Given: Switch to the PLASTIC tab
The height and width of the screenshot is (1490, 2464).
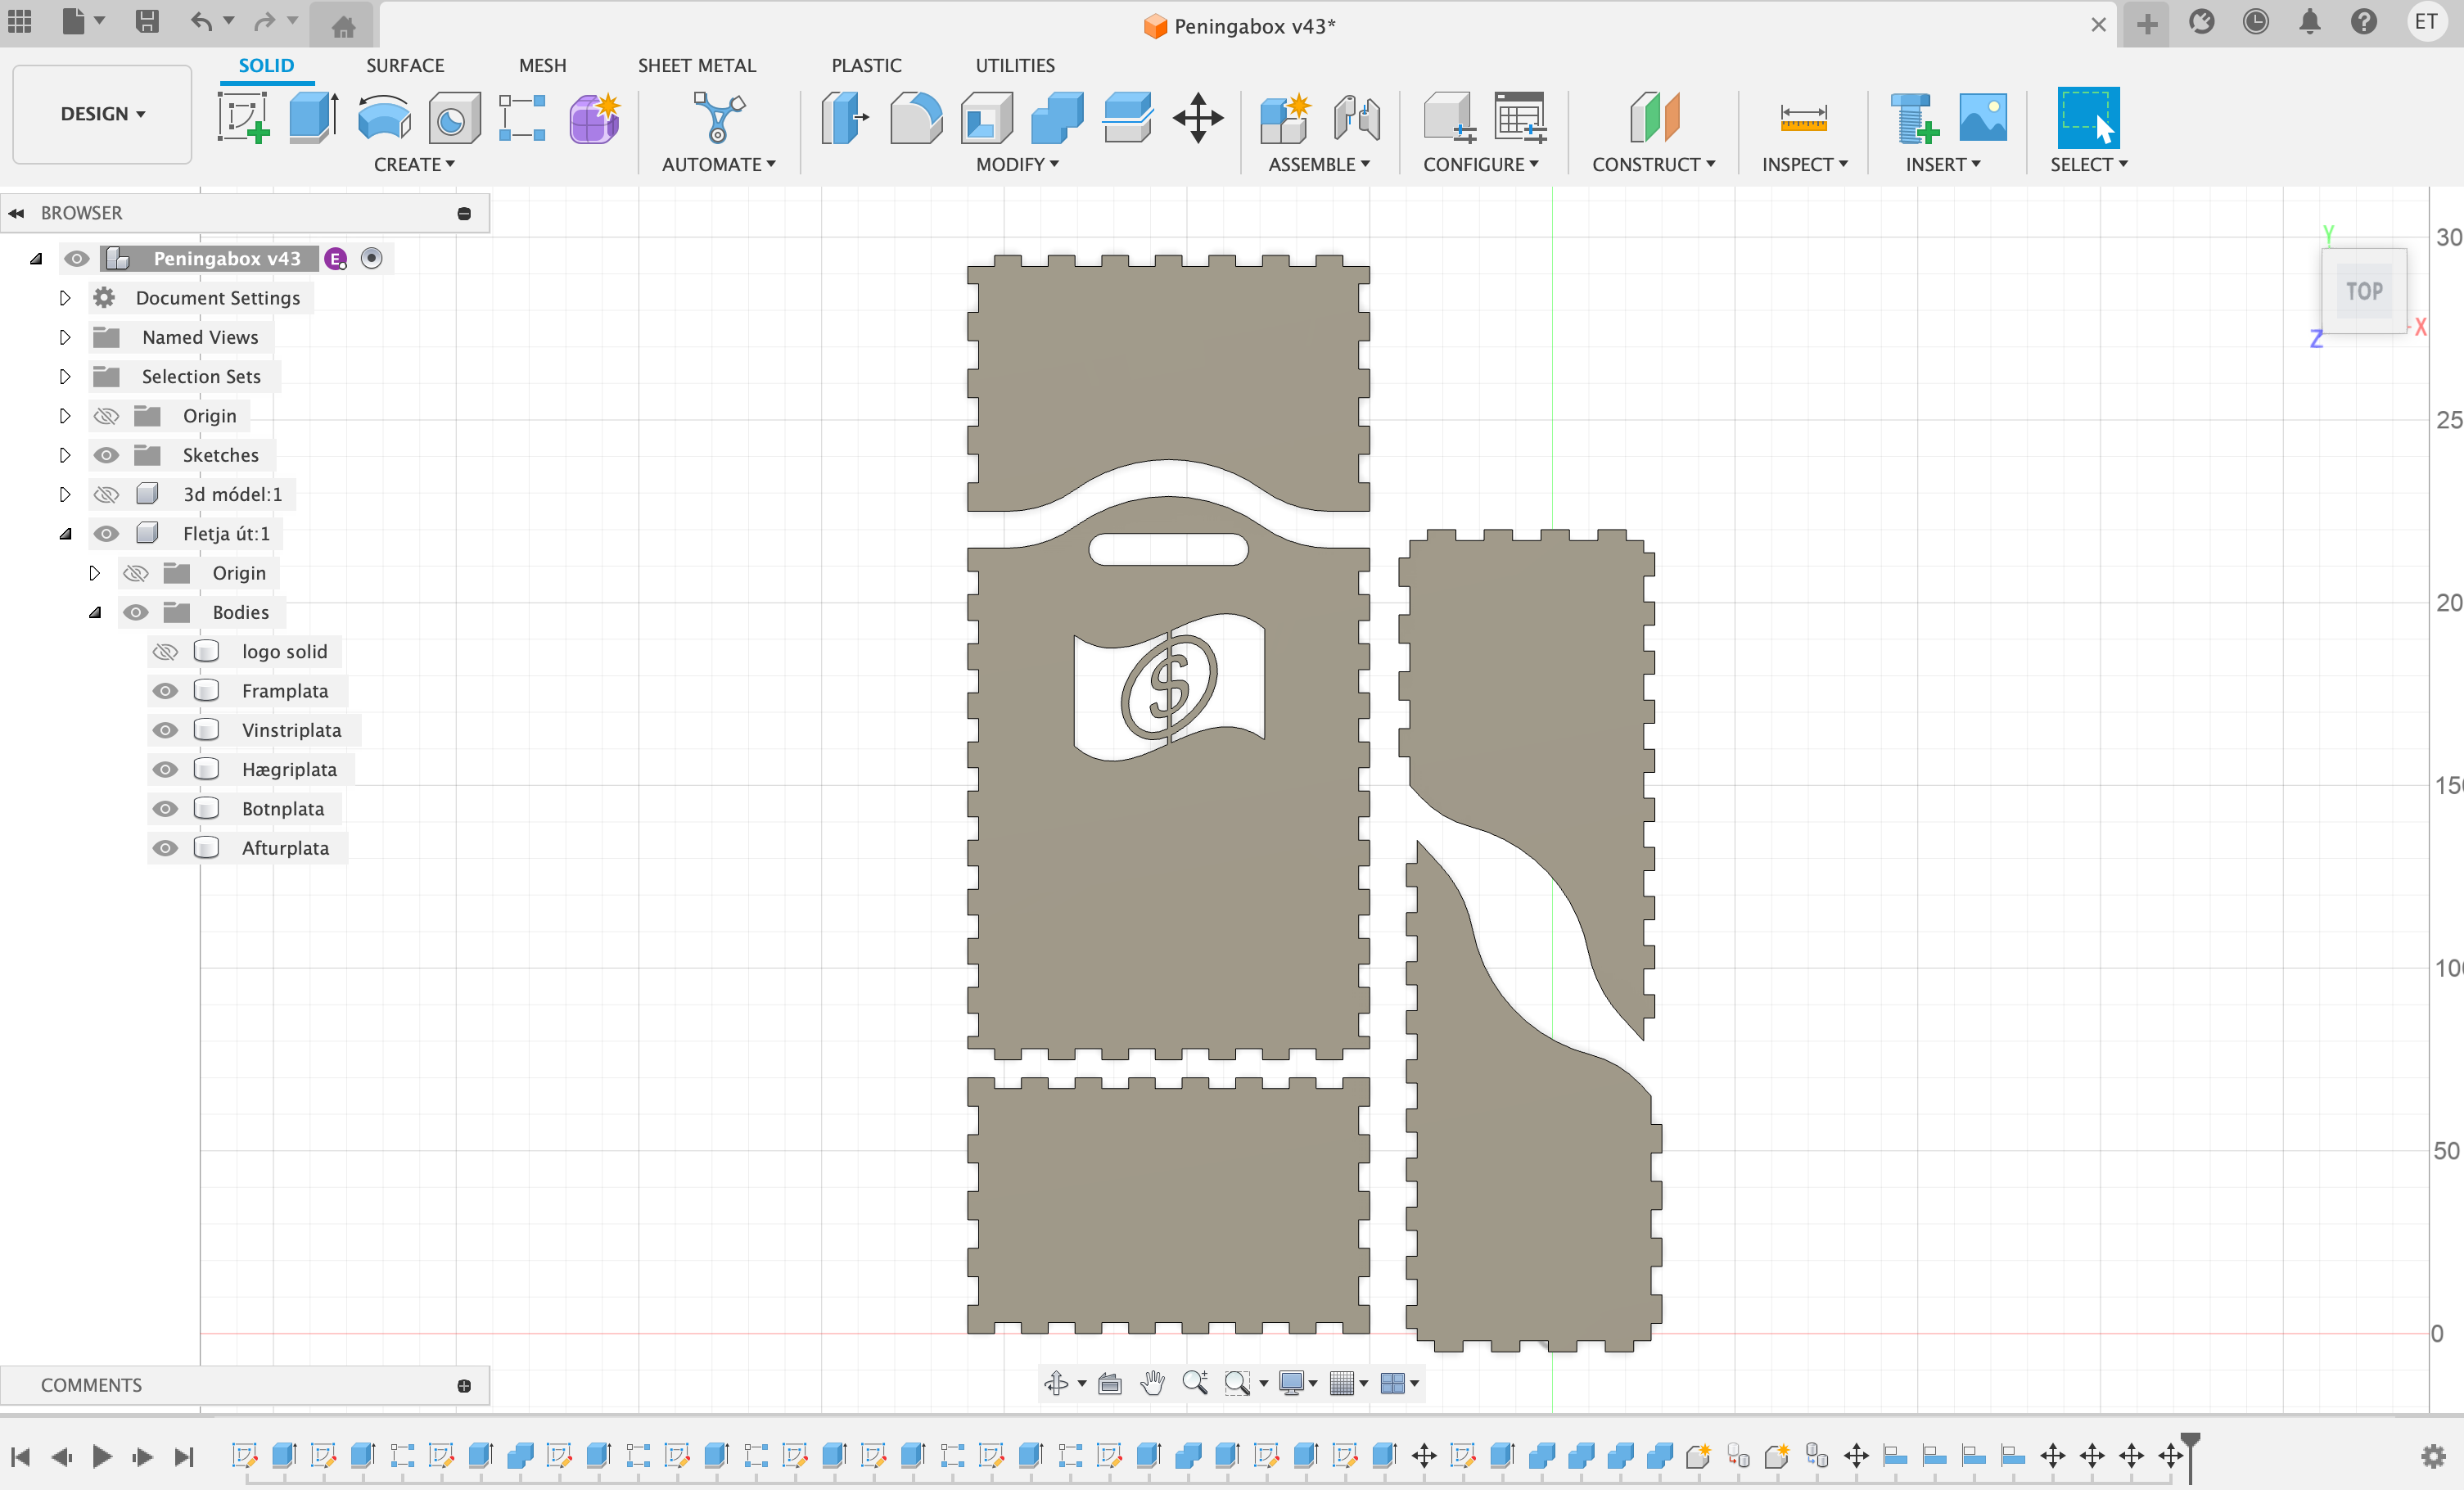Looking at the screenshot, I should point(866,65).
